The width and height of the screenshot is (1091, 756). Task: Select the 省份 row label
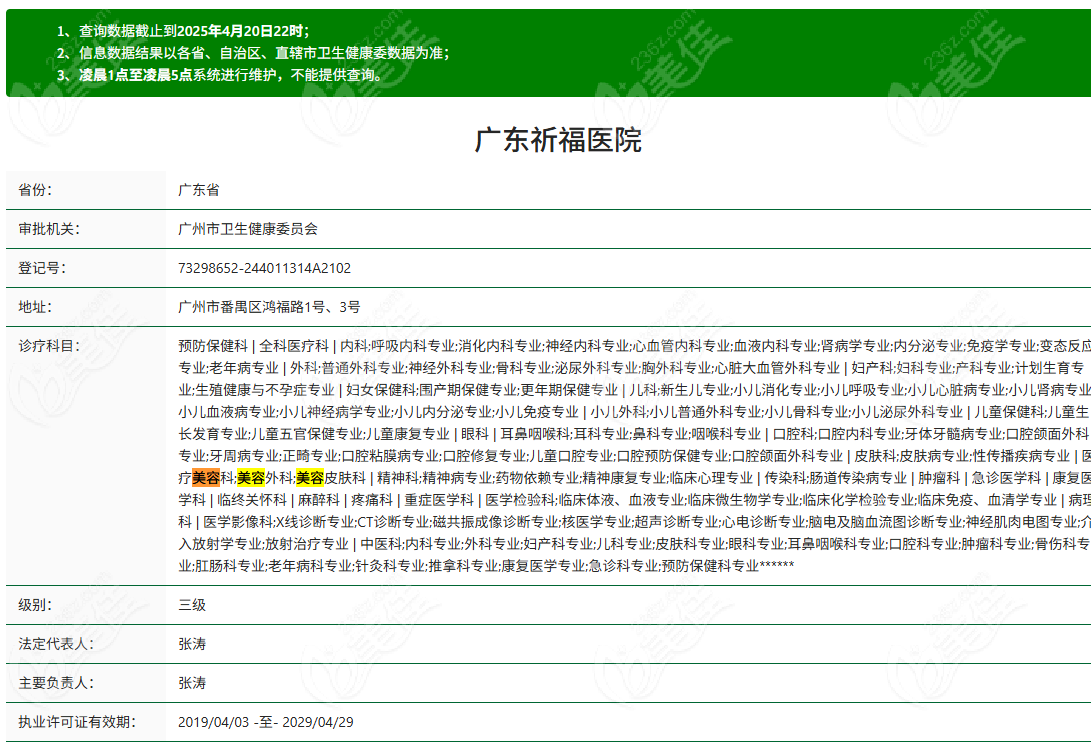(35, 190)
